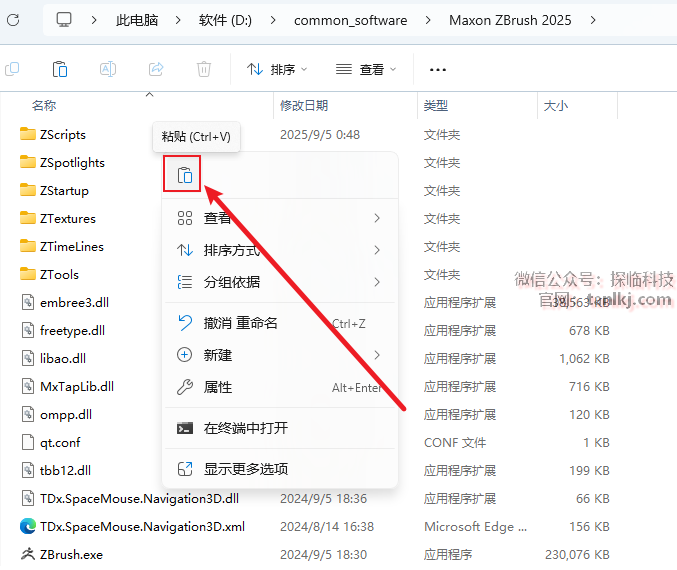Choose 在终端中打开 option
This screenshot has width=677, height=570.
[280, 428]
